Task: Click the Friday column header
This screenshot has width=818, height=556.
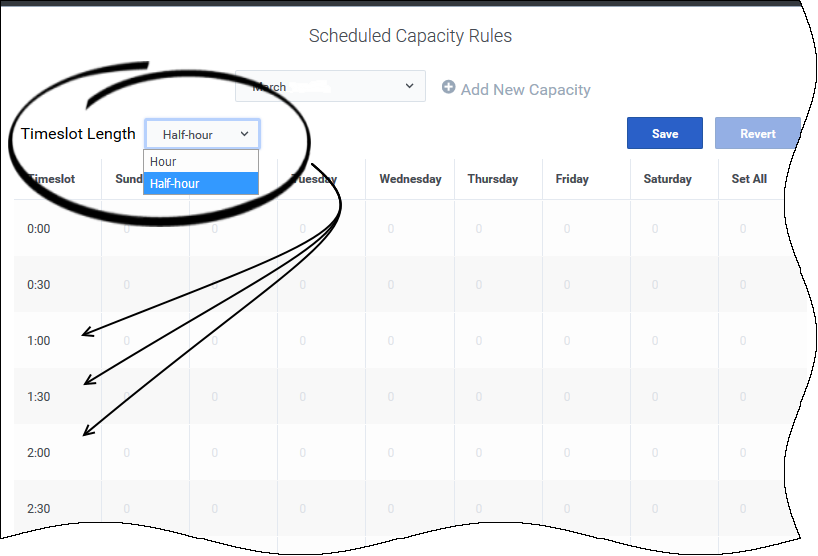Action: pyautogui.click(x=572, y=179)
